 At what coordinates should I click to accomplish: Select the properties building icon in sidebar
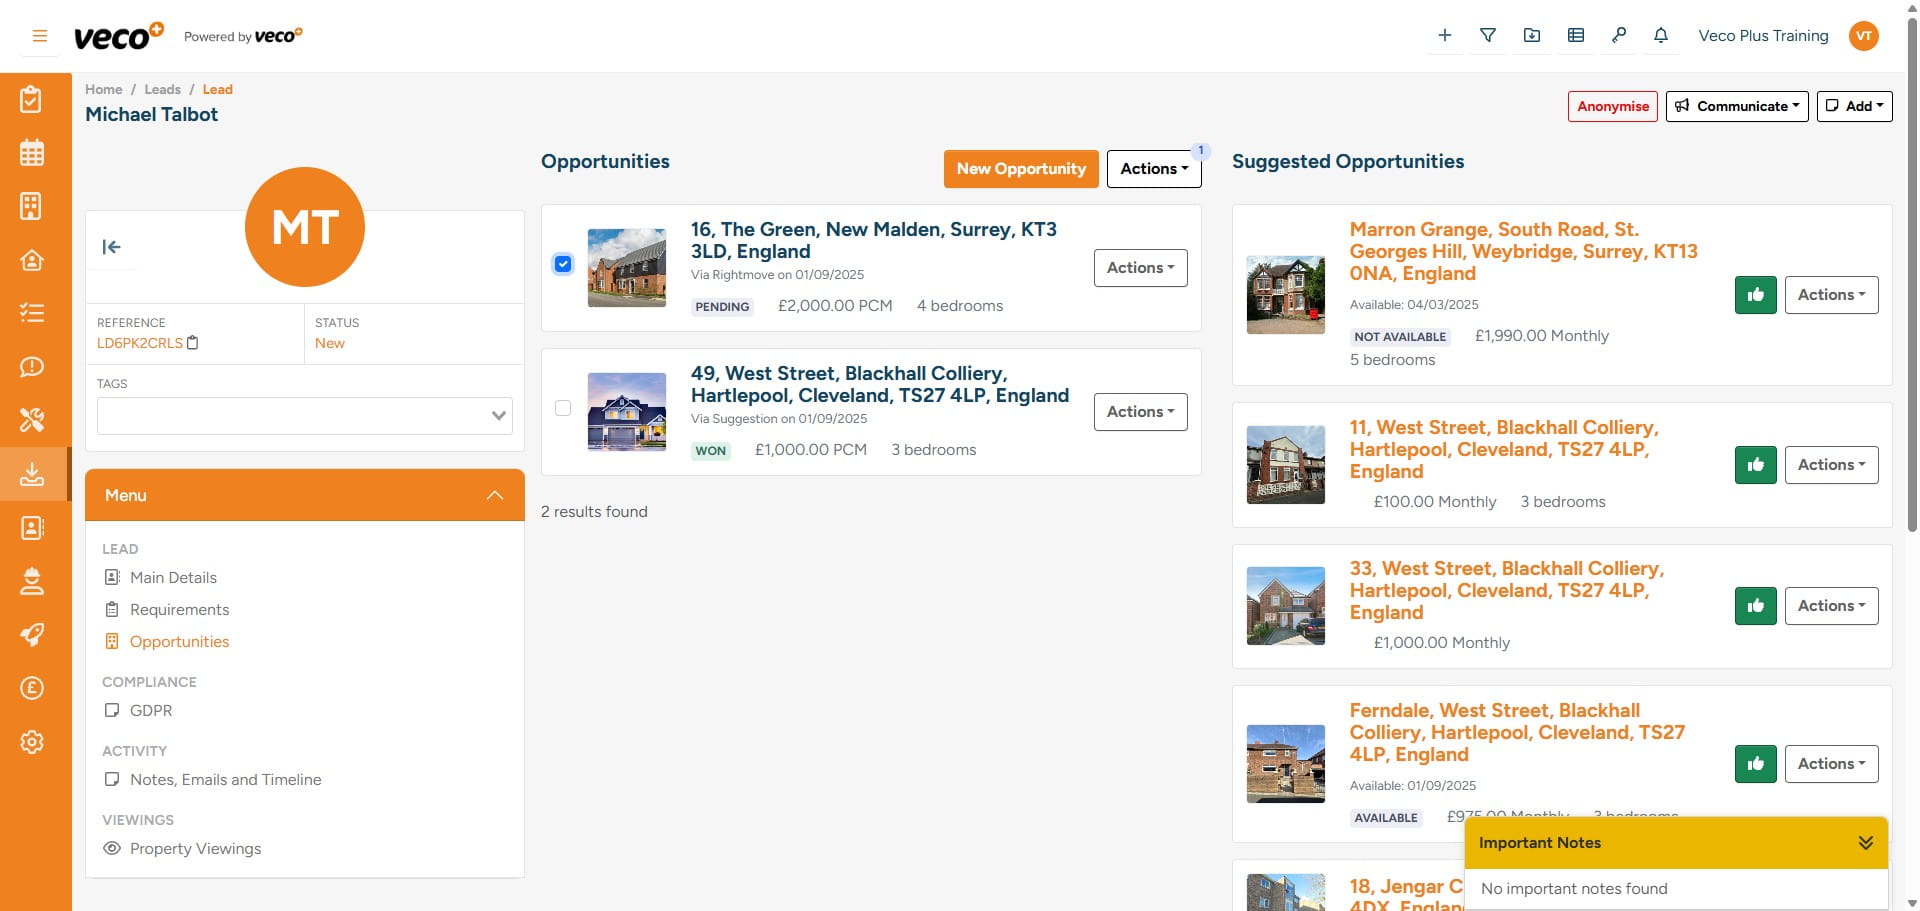[33, 206]
